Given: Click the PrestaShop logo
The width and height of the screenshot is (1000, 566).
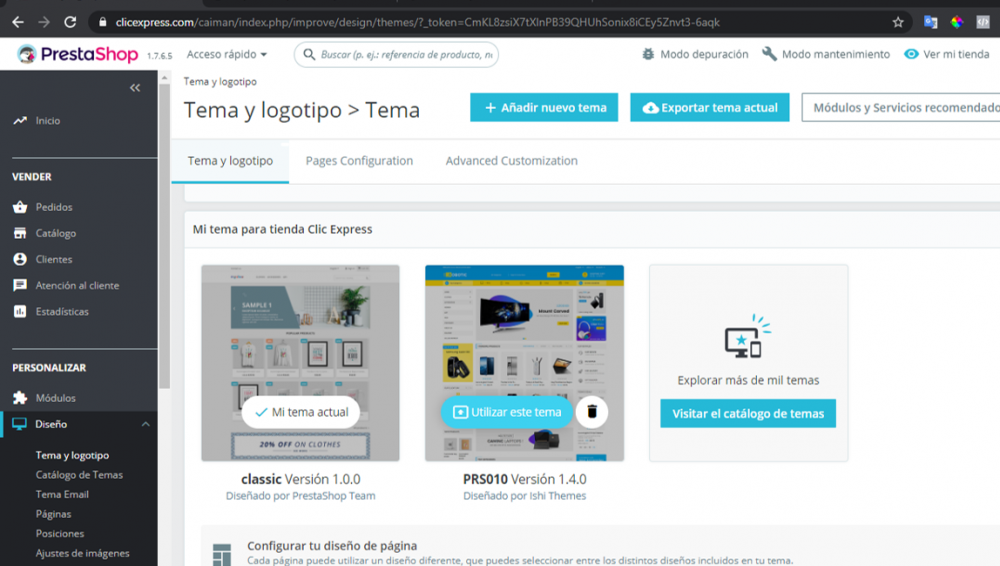Looking at the screenshot, I should point(78,54).
